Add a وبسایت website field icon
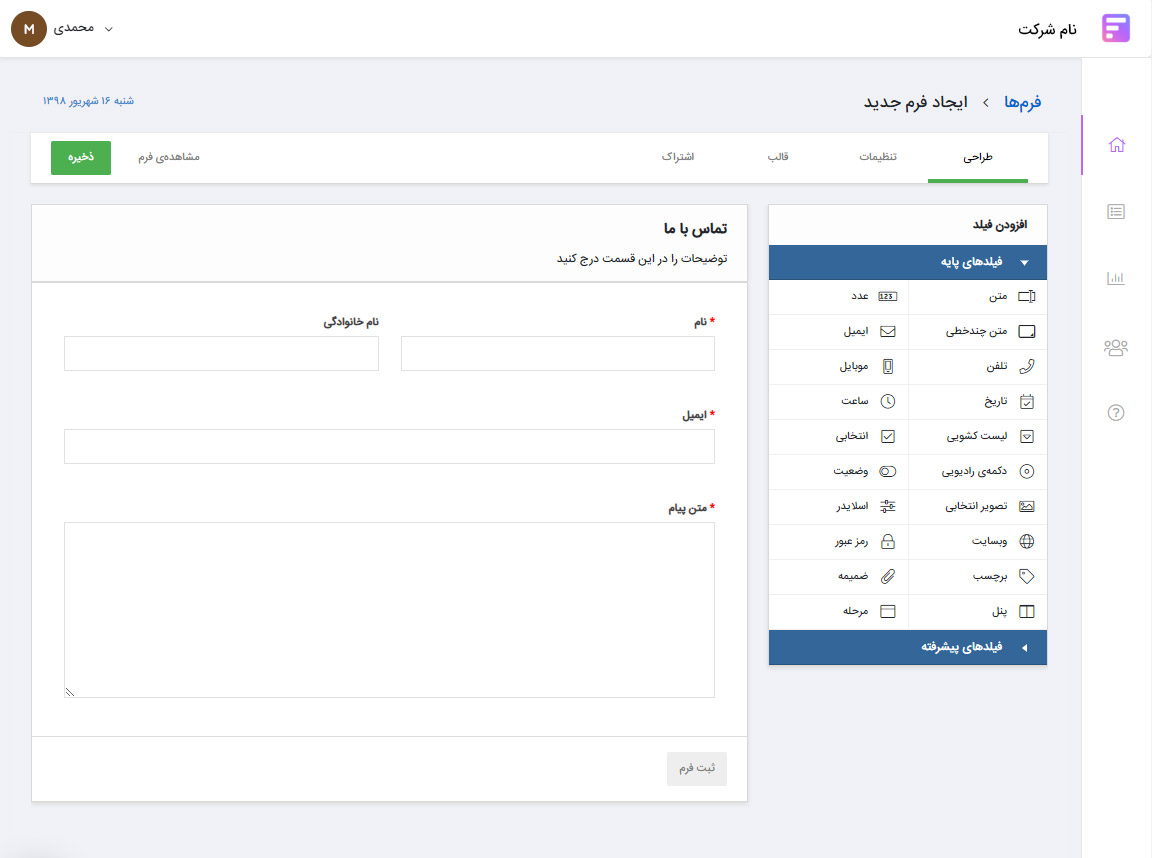The height and width of the screenshot is (858, 1152). [1027, 541]
